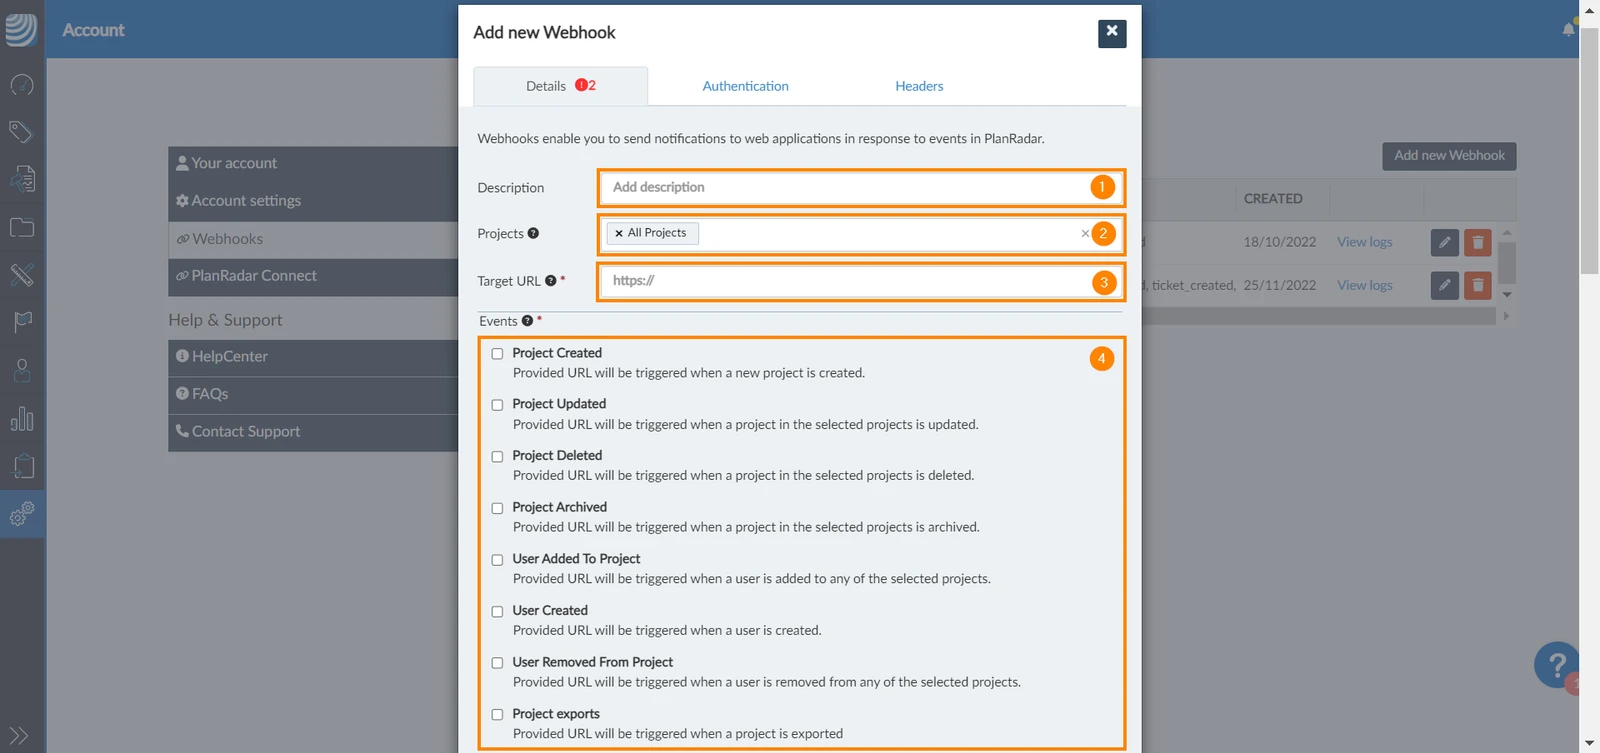
Task: View logs for the 18/10/2022 webhook
Action: (x=1364, y=242)
